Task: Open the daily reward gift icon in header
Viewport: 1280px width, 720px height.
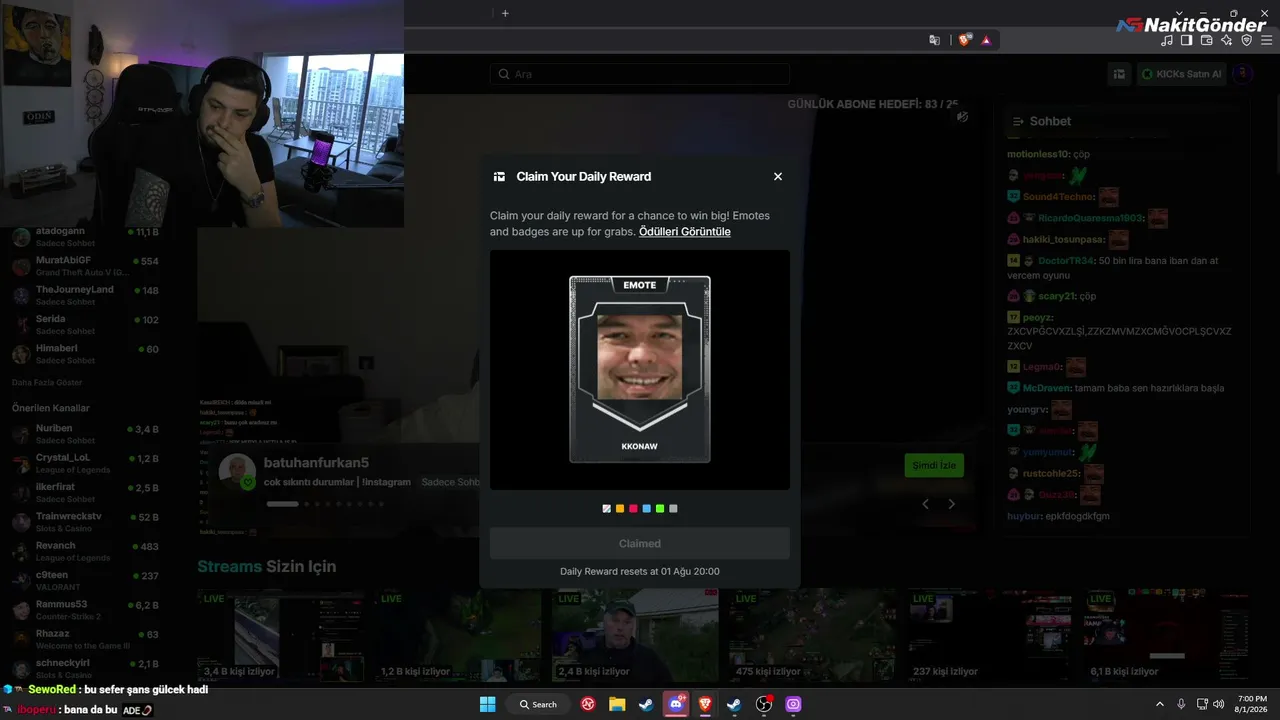Action: (1120, 74)
